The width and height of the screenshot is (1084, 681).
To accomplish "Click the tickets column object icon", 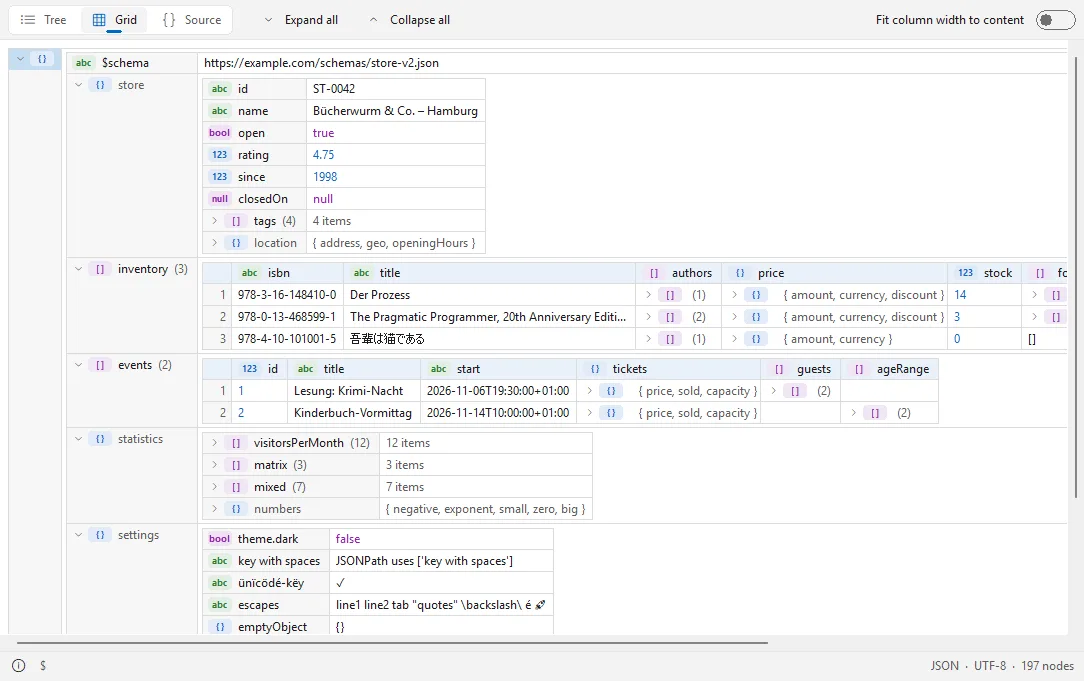I will click(x=595, y=369).
